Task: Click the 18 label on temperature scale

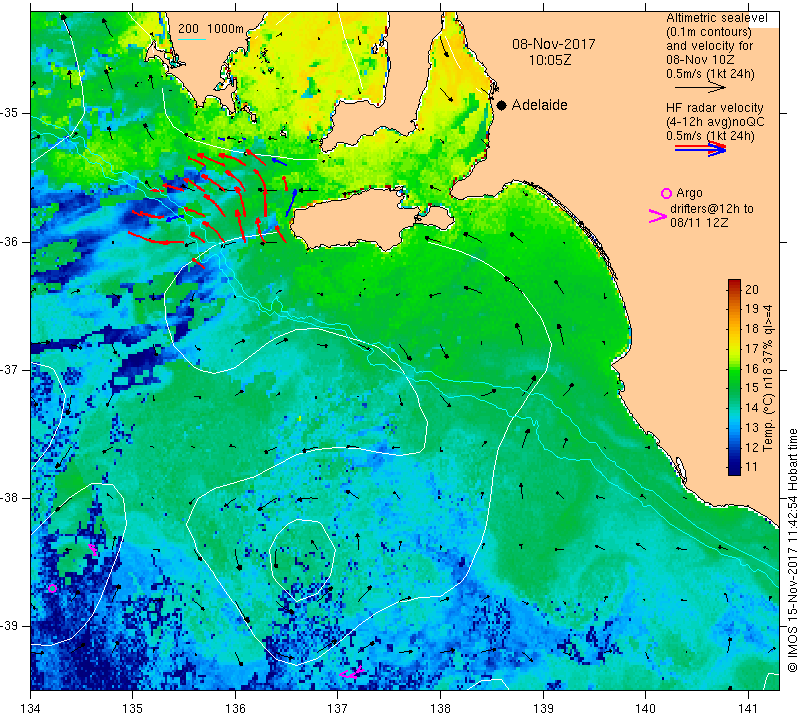Action: [752, 329]
